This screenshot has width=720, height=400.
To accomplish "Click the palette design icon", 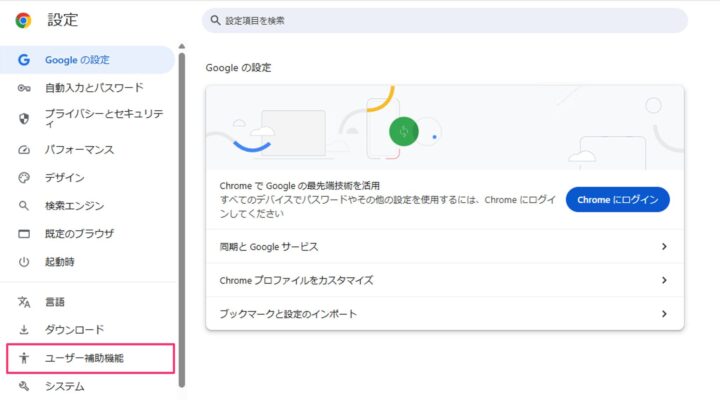I will pyautogui.click(x=24, y=178).
